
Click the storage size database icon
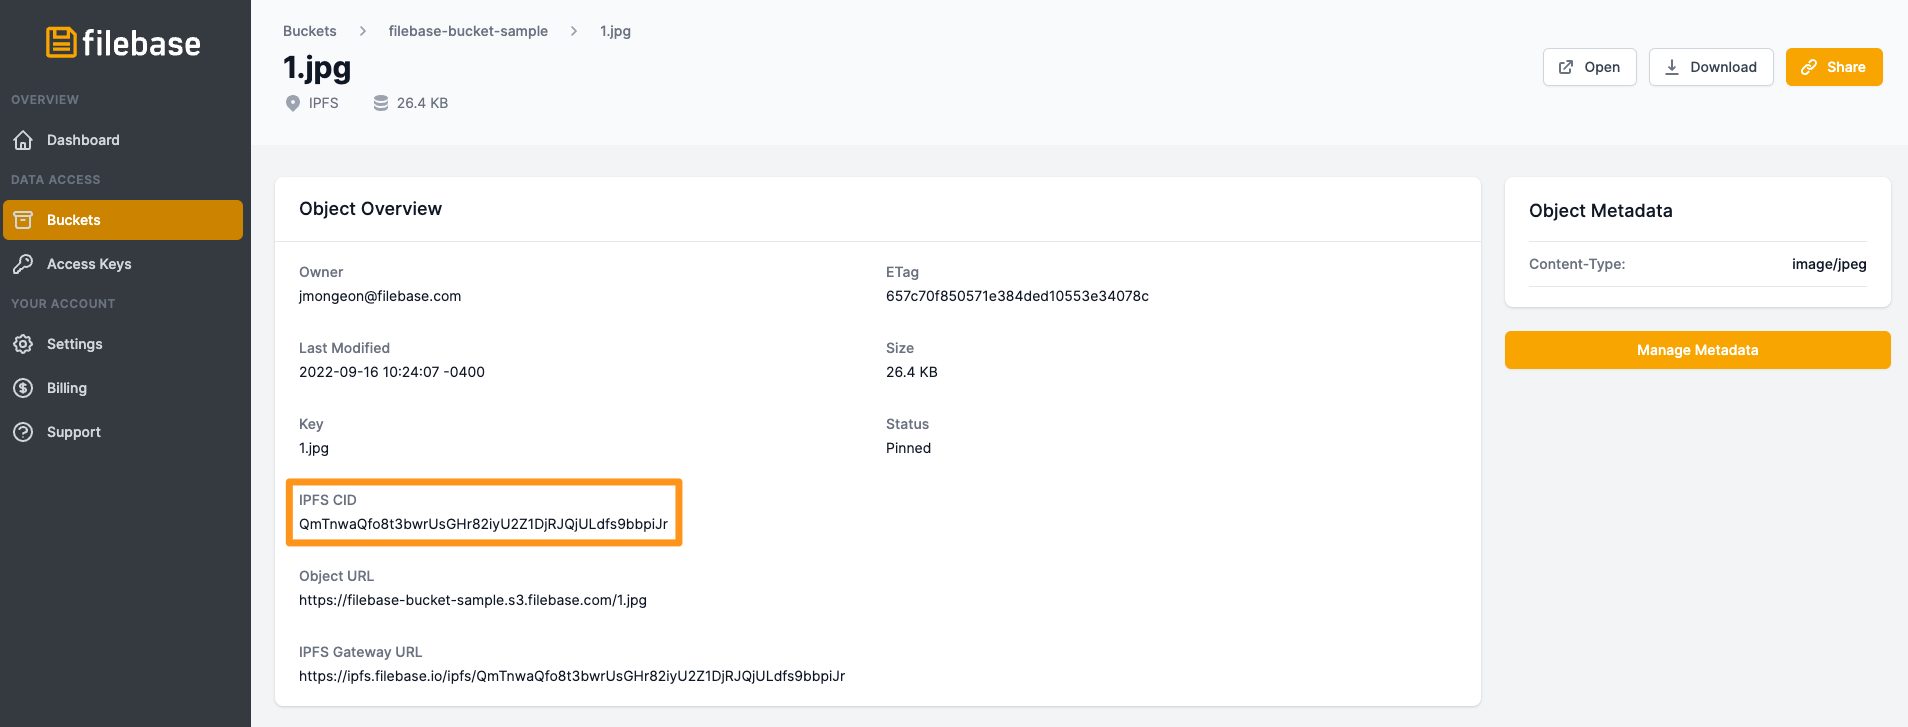(381, 103)
